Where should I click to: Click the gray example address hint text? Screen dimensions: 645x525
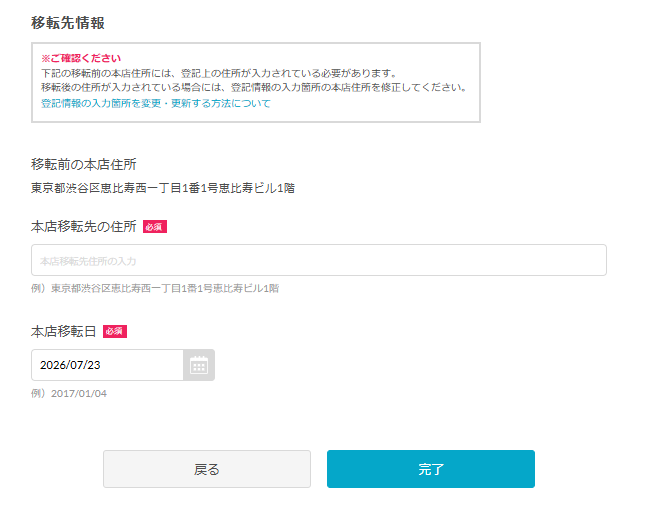[x=155, y=288]
